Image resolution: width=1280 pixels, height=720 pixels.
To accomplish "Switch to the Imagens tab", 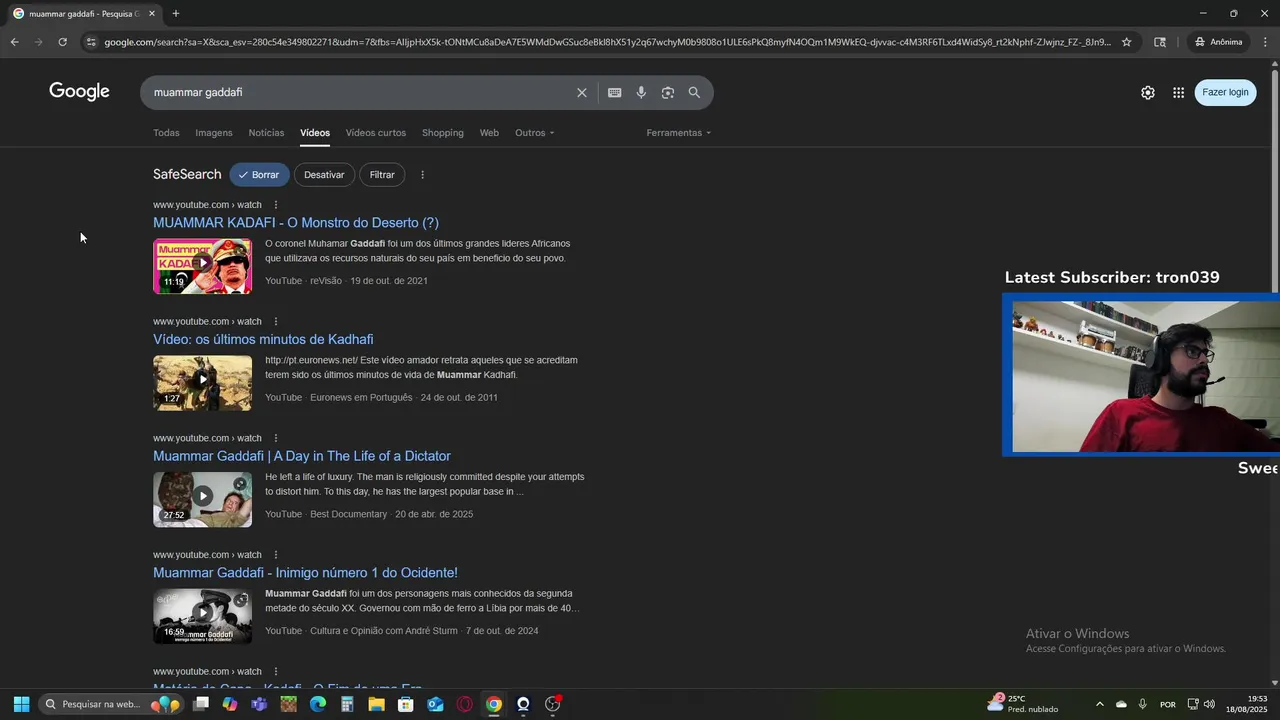I will (x=214, y=133).
